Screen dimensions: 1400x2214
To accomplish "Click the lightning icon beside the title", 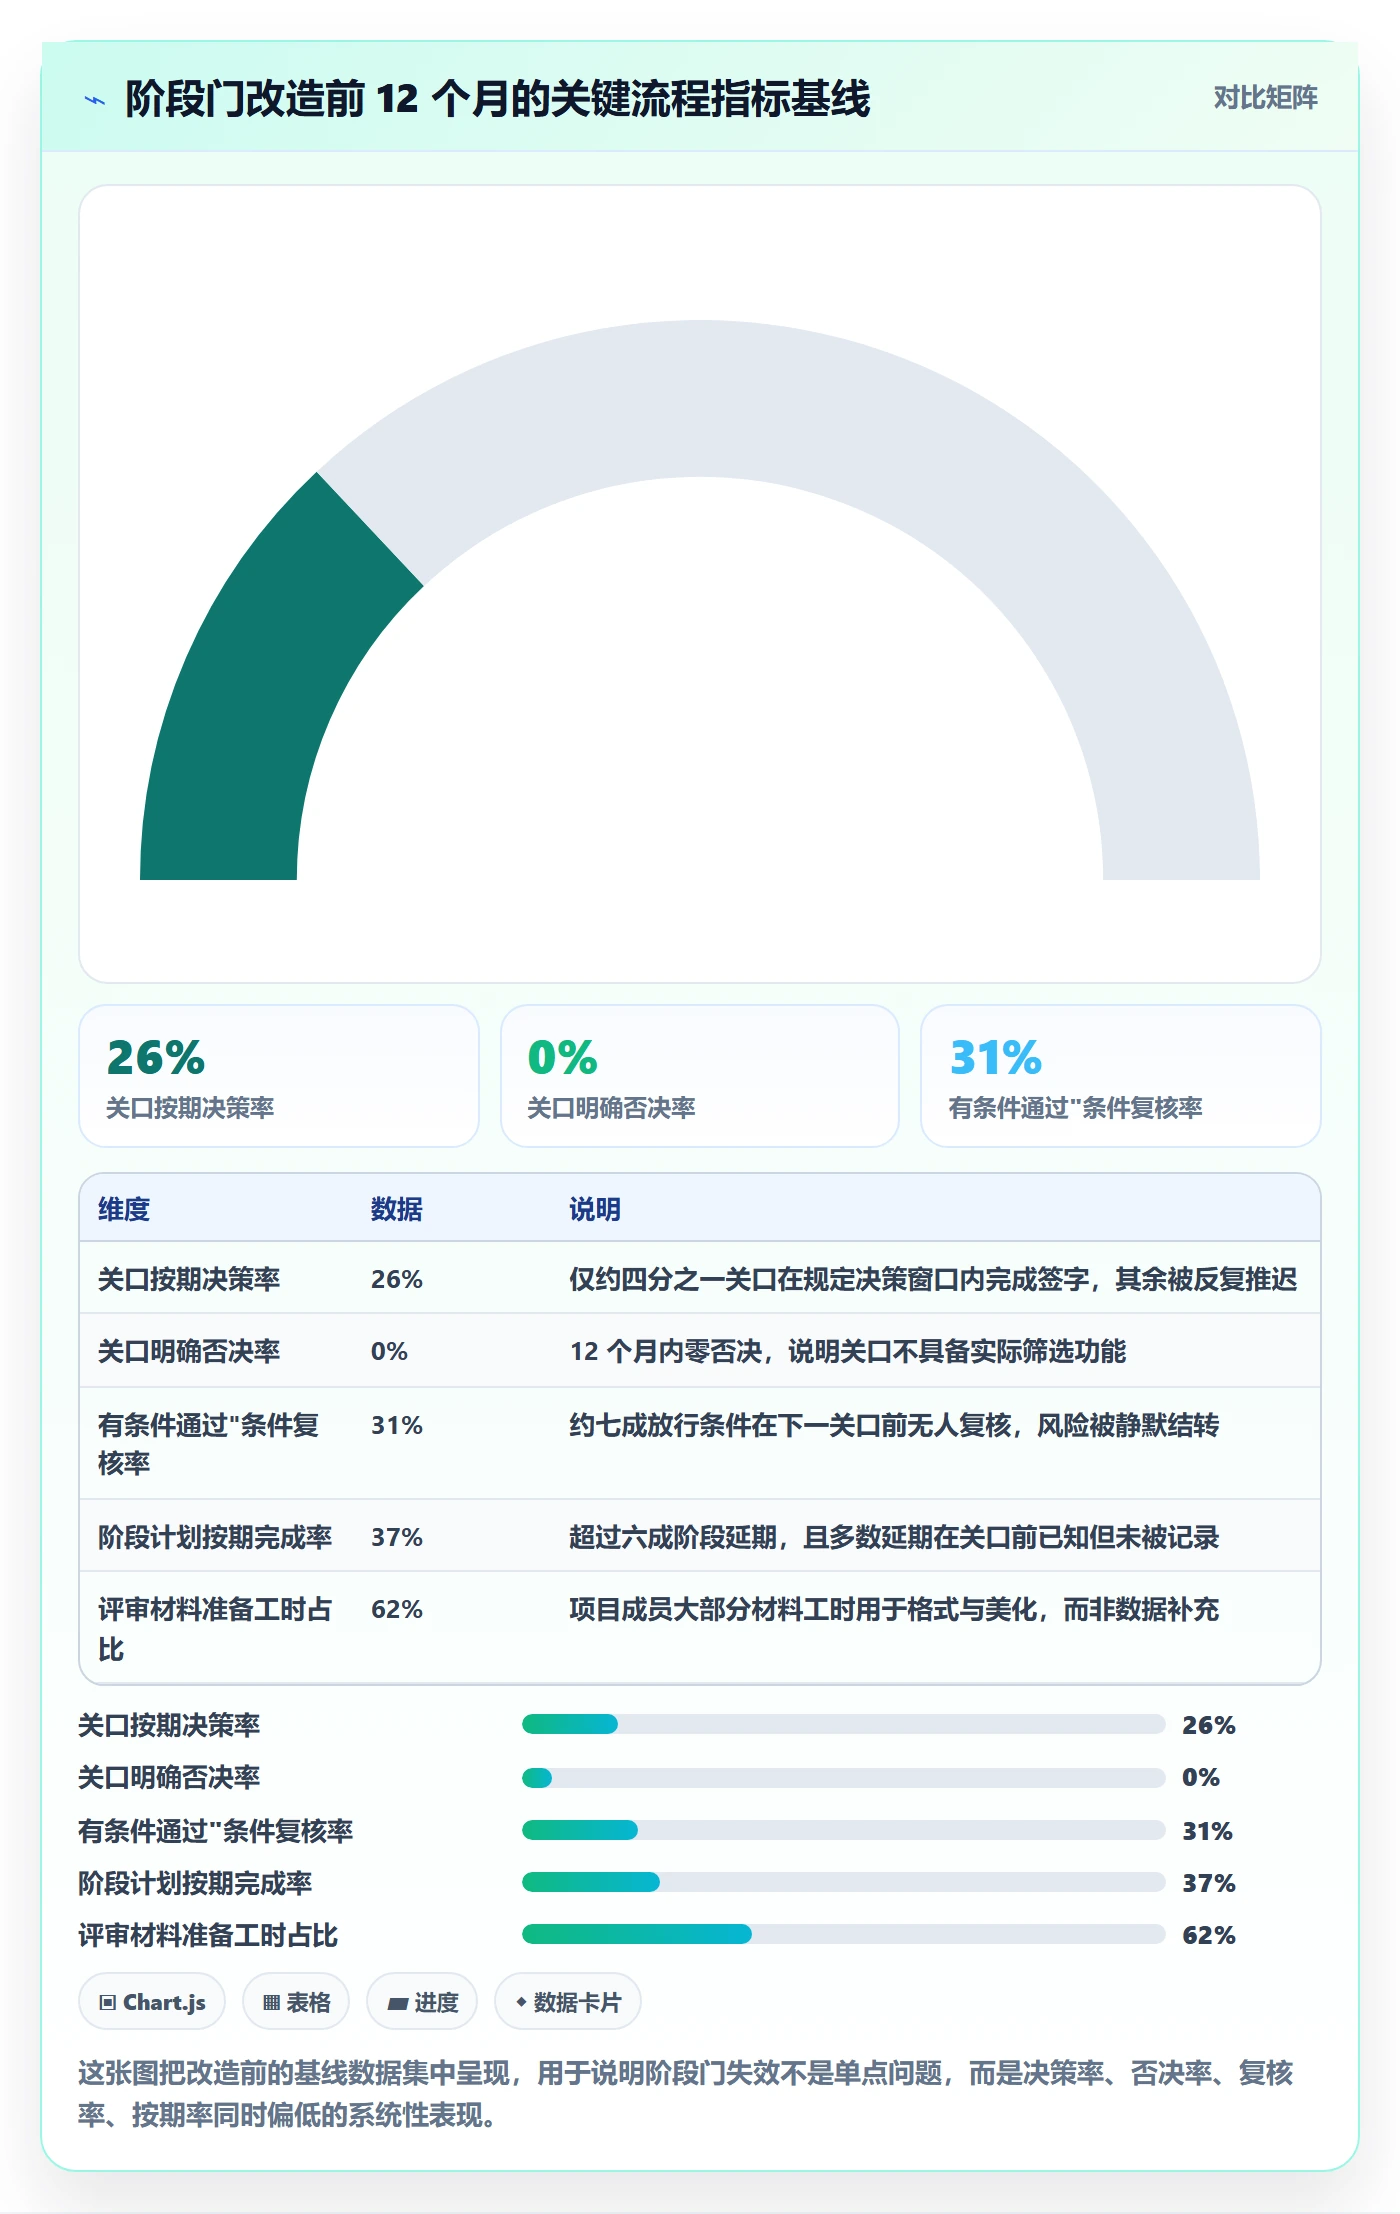I will (95, 100).
